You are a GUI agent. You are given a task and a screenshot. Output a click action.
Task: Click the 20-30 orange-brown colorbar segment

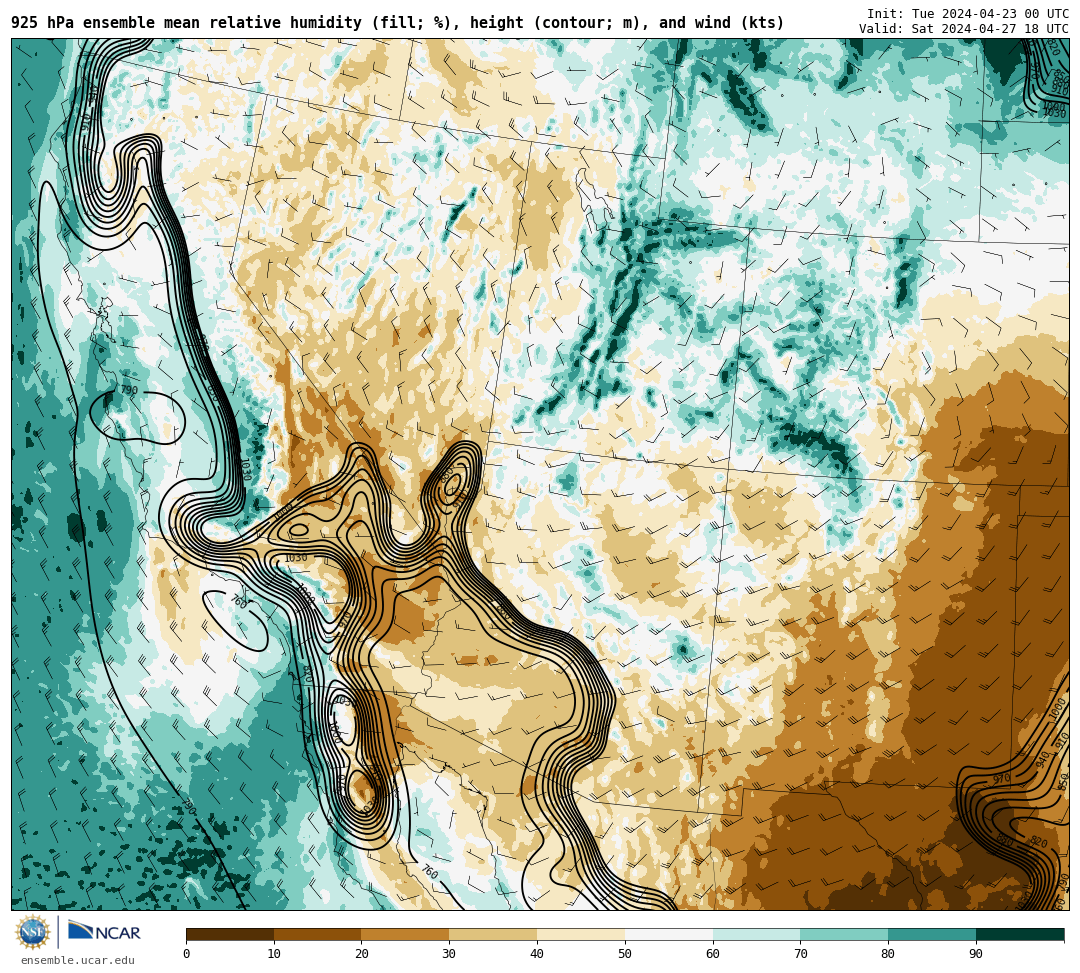point(406,934)
